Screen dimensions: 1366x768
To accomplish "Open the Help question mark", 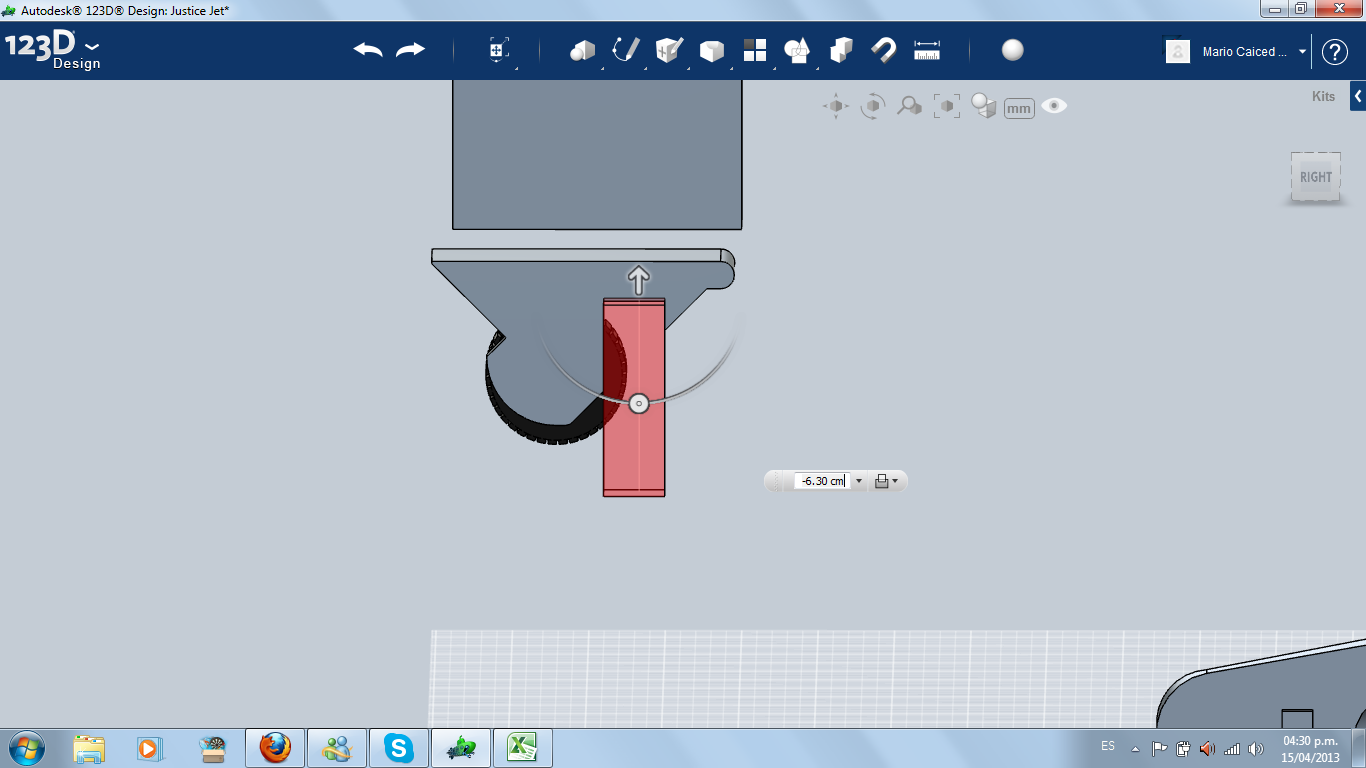I will pos(1335,52).
